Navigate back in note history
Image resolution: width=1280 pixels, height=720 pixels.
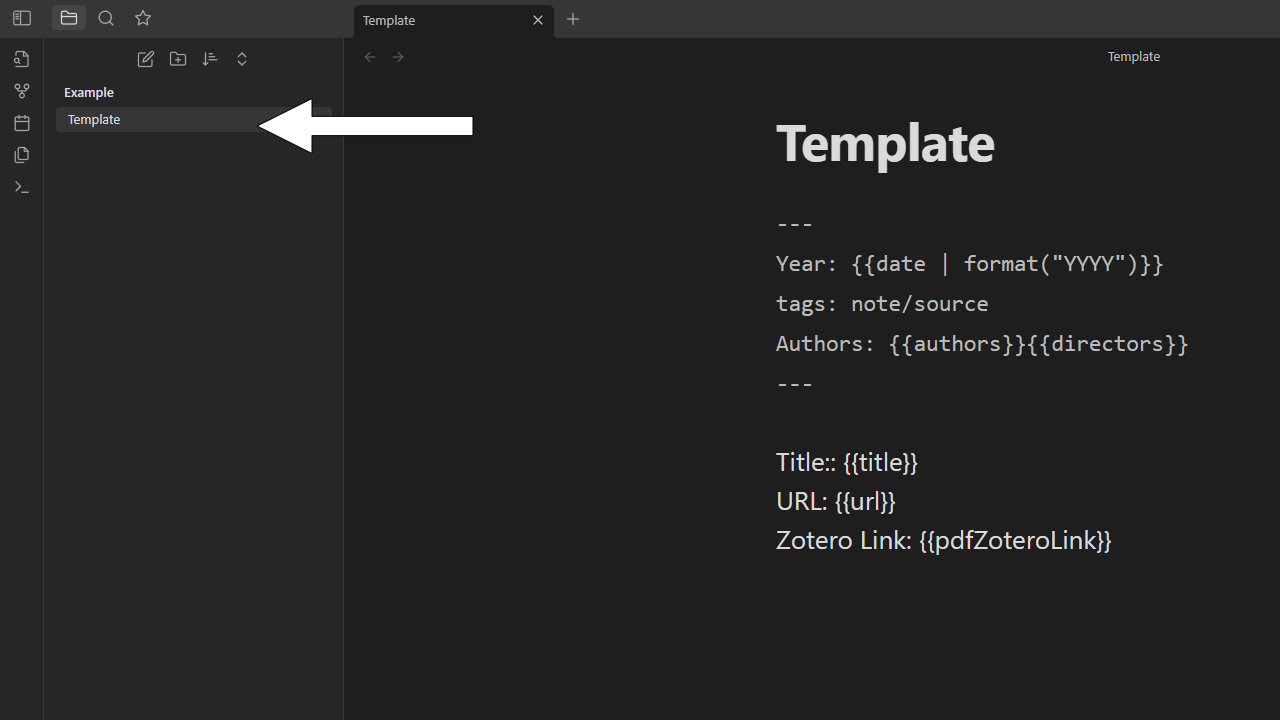[370, 57]
